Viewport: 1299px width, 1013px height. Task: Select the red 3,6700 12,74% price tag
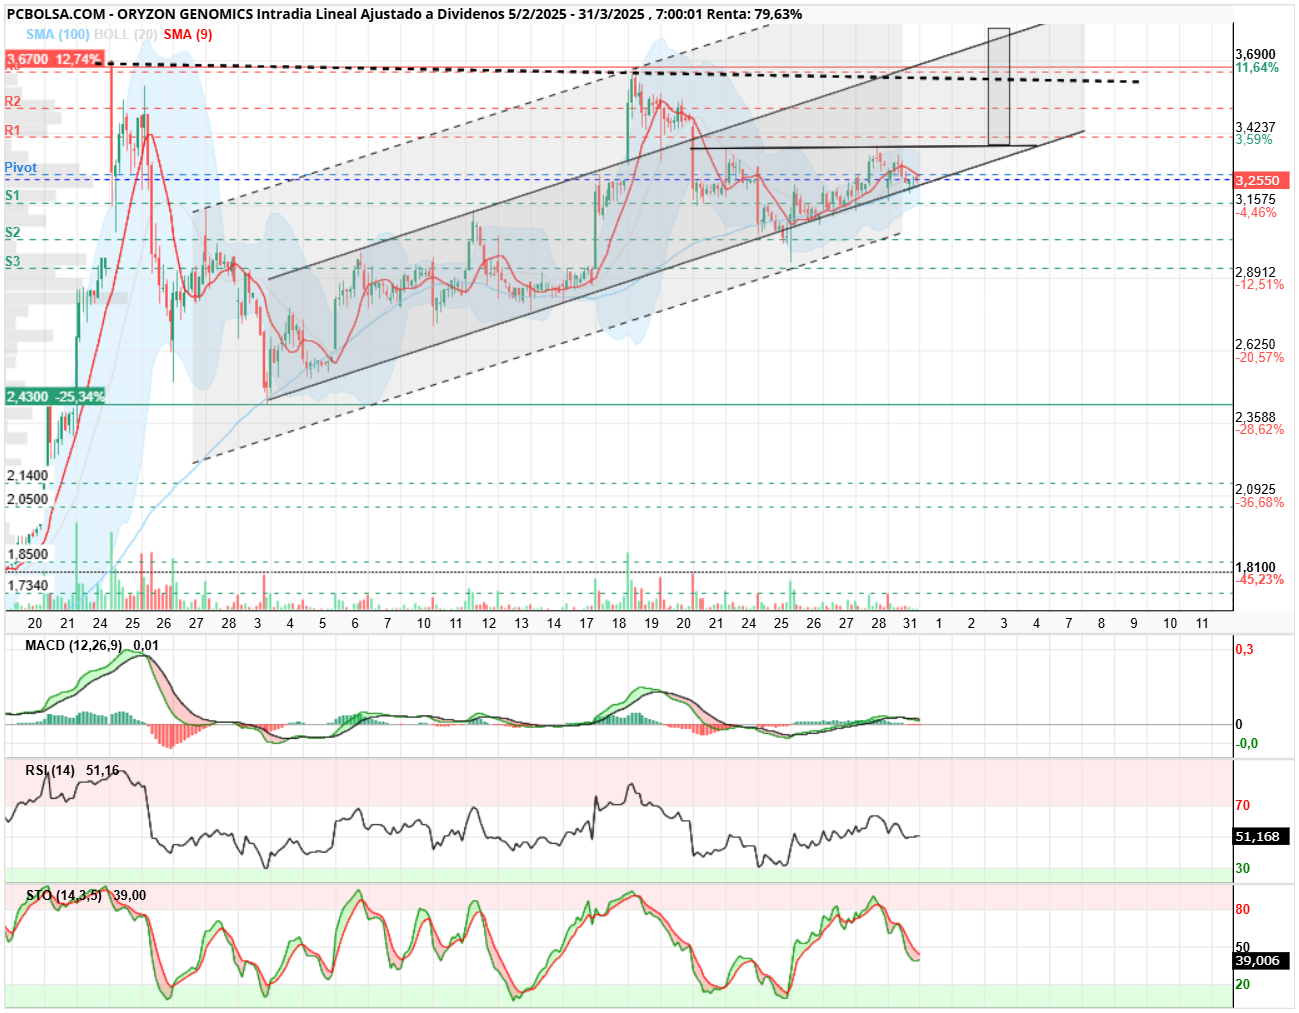[x=54, y=59]
